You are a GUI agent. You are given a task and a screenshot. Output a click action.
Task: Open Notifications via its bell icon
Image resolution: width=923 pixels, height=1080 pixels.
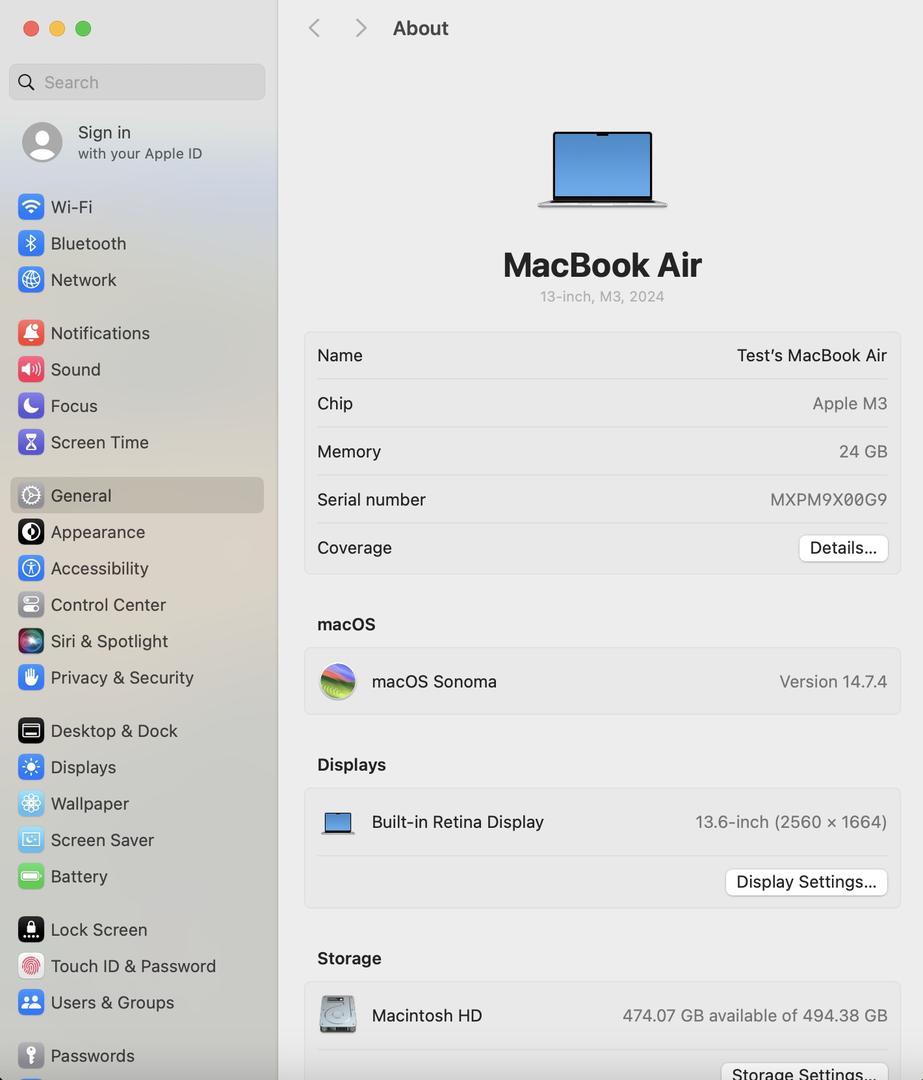tap(31, 333)
